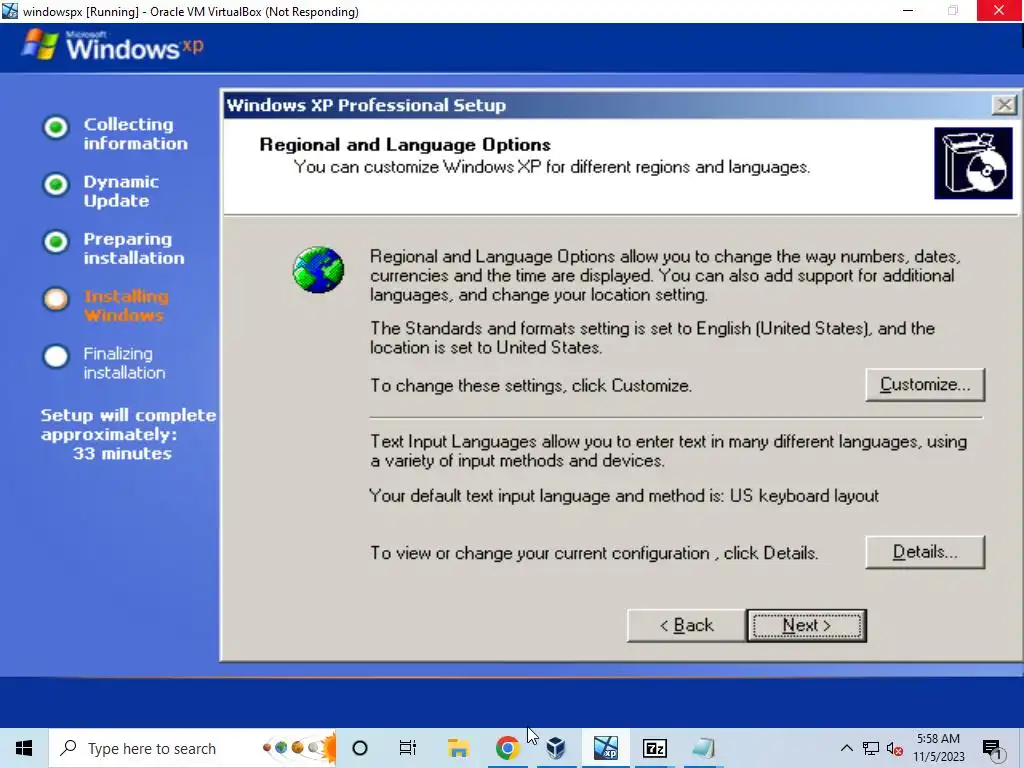1024x768 pixels.
Task: Click the Dynamic Update step indicator
Action: (56, 184)
